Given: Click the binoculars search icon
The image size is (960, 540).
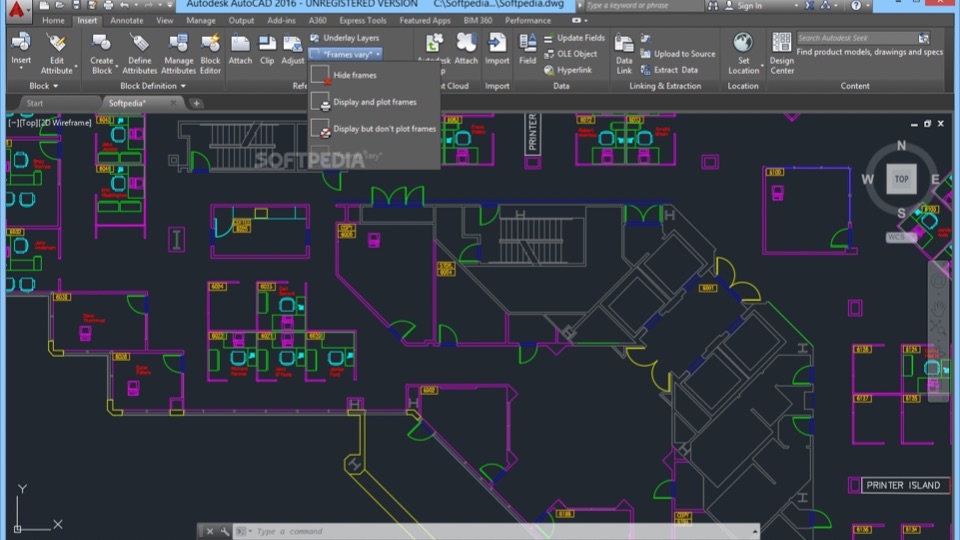Looking at the screenshot, I should 713,6.
